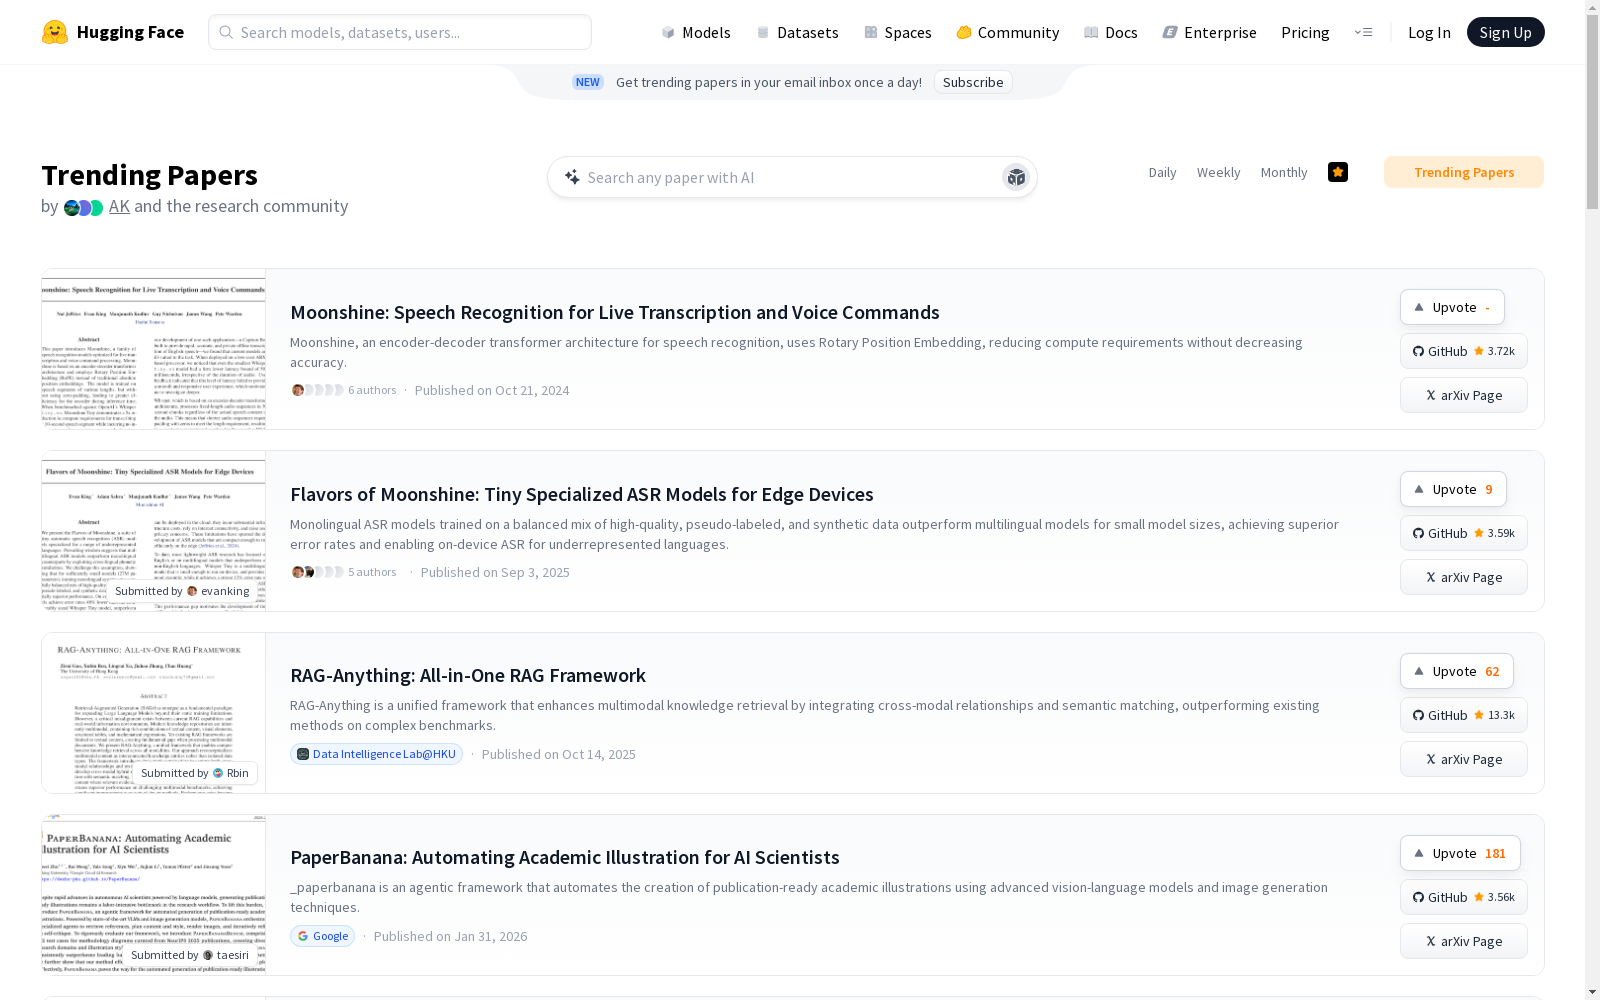Switch to the Weekly papers tab
This screenshot has width=1600, height=1000.
point(1218,172)
